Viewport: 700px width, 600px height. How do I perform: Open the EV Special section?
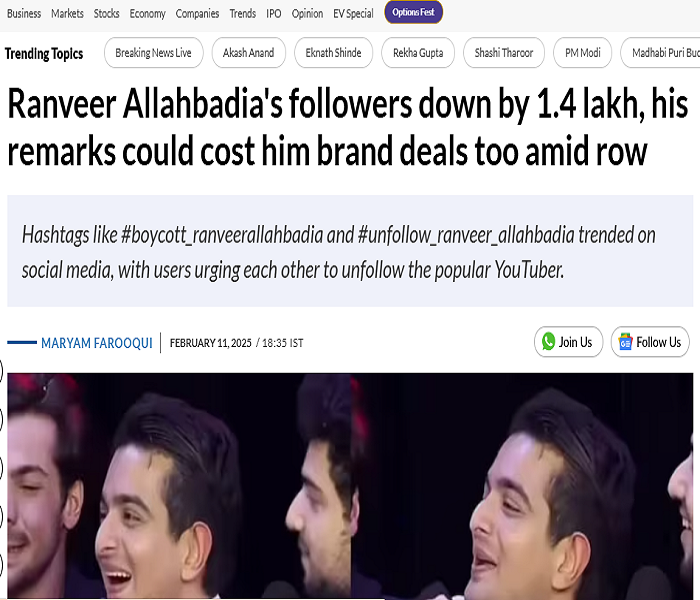[x=353, y=14]
